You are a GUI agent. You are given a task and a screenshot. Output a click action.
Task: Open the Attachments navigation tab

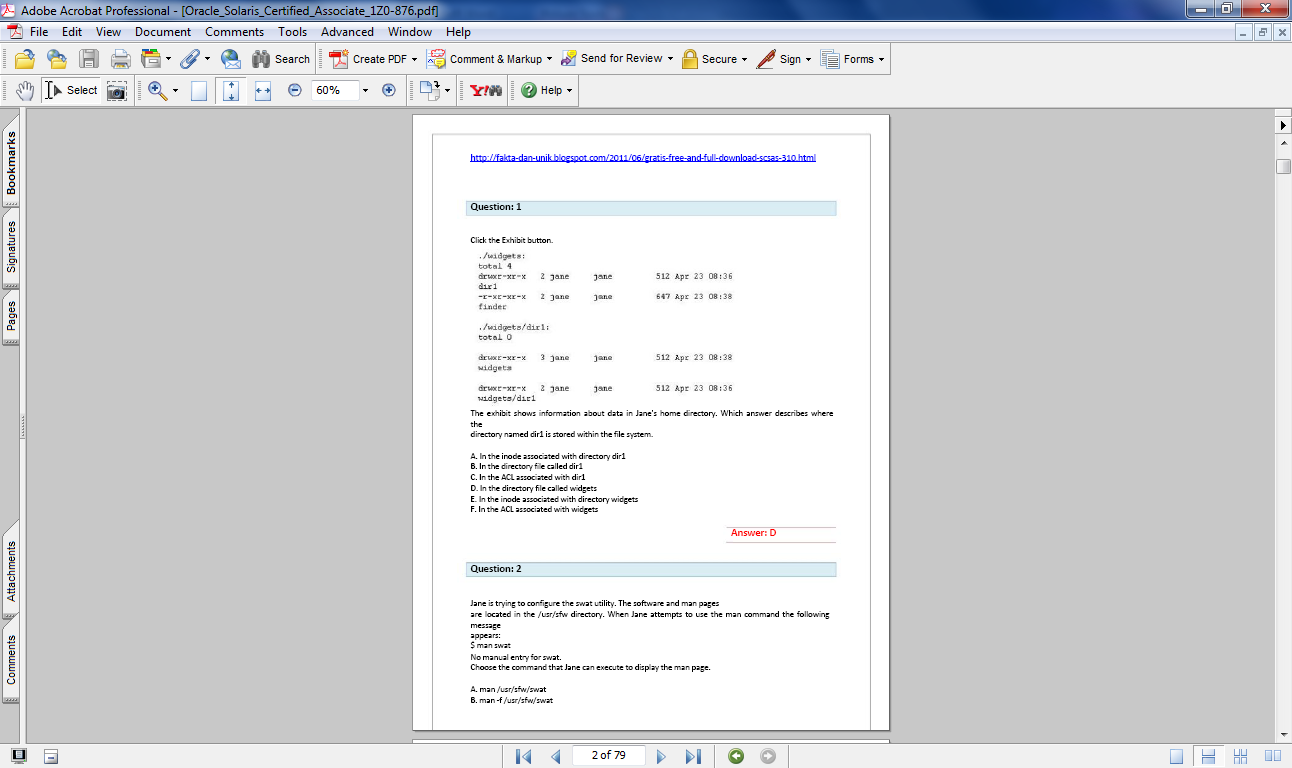pos(12,571)
